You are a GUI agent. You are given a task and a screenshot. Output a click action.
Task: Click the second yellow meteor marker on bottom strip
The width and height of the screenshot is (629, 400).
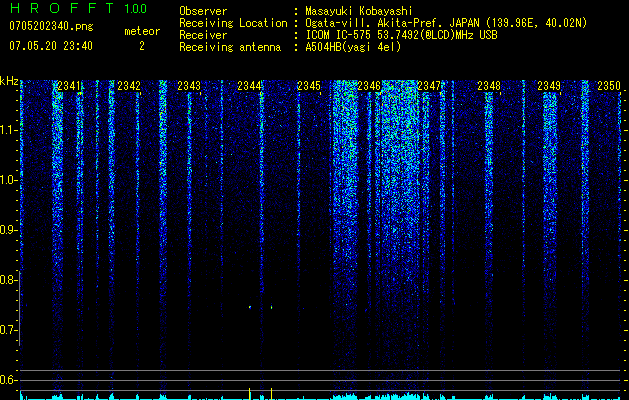[272, 394]
